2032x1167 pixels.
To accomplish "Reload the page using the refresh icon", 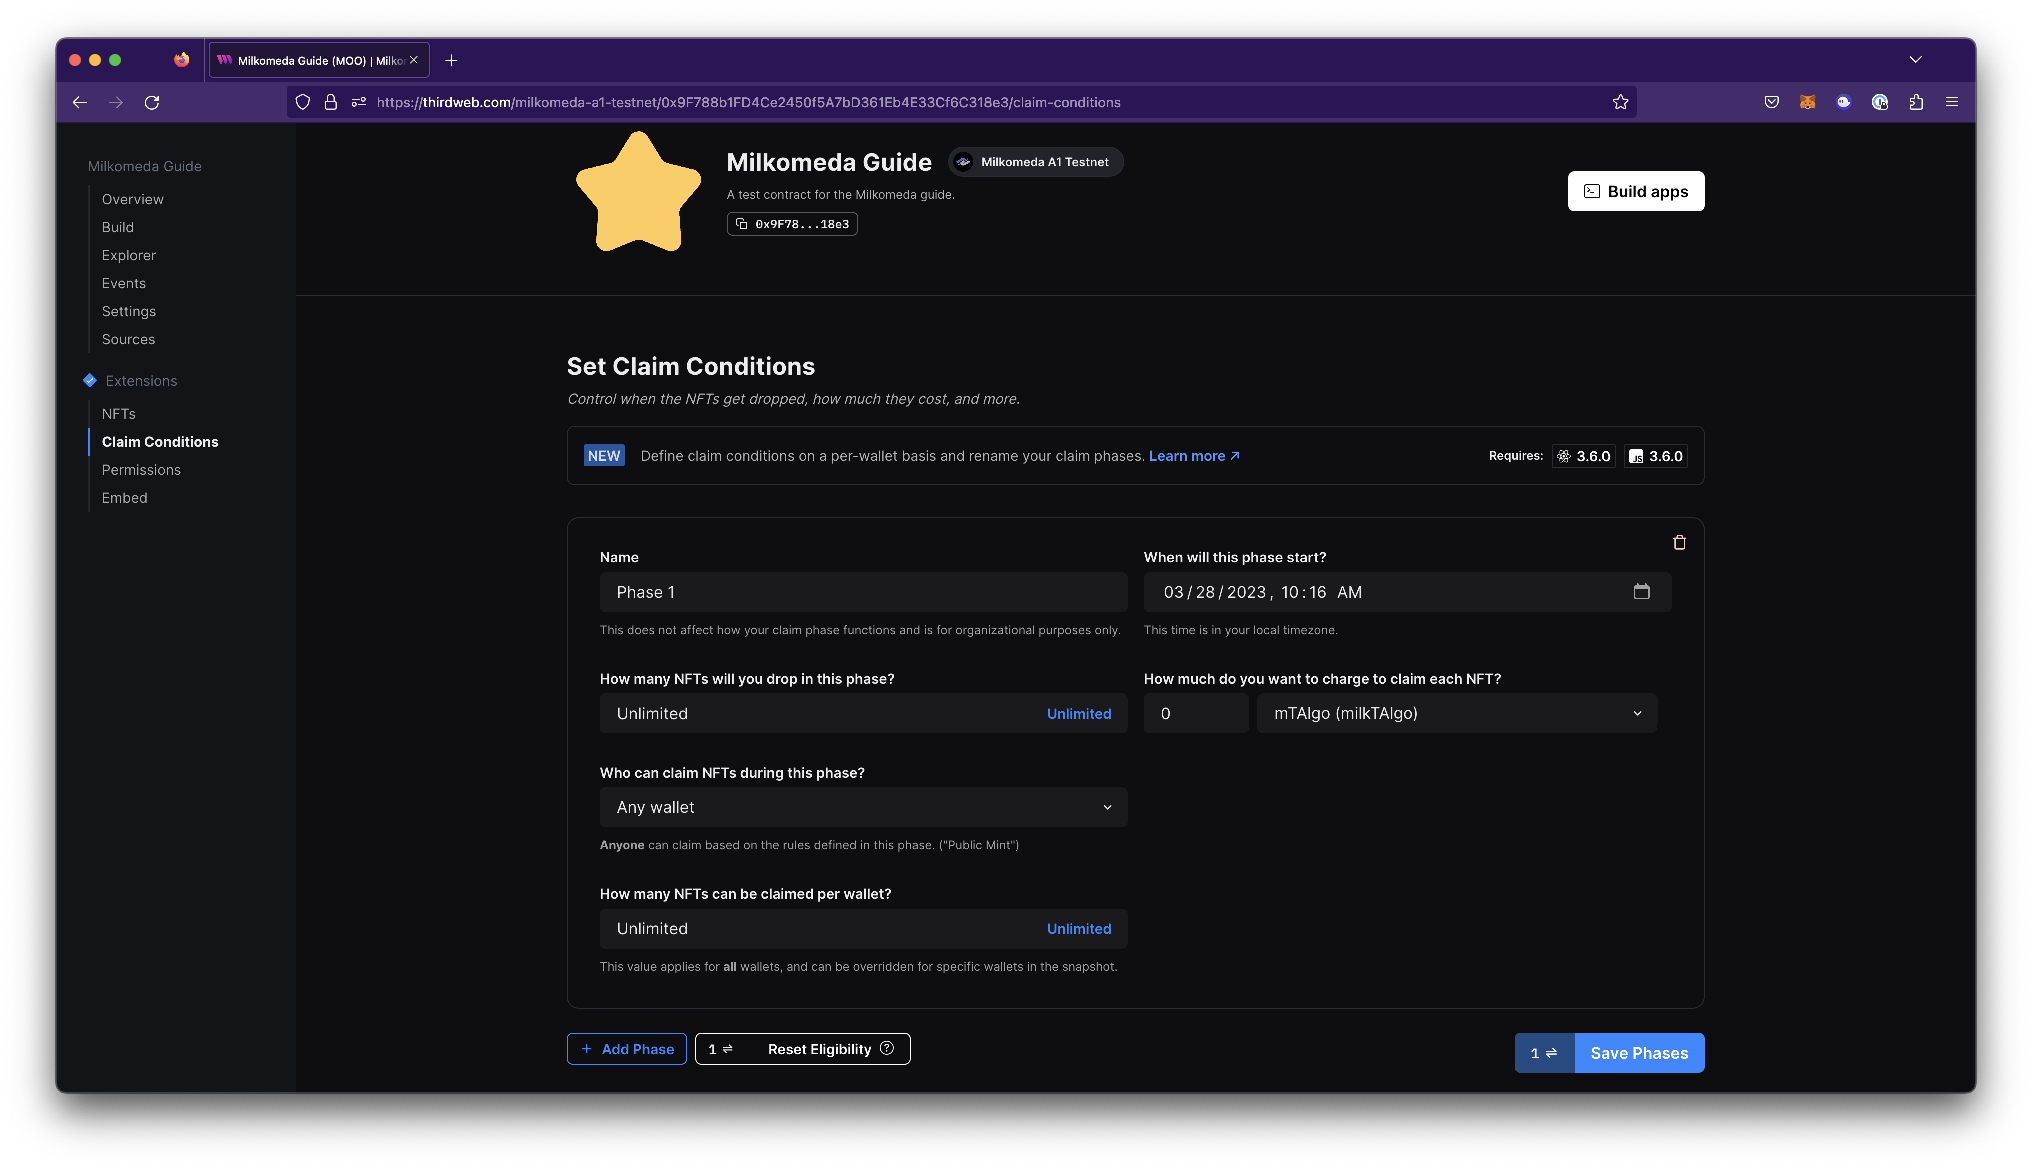I will [x=152, y=102].
